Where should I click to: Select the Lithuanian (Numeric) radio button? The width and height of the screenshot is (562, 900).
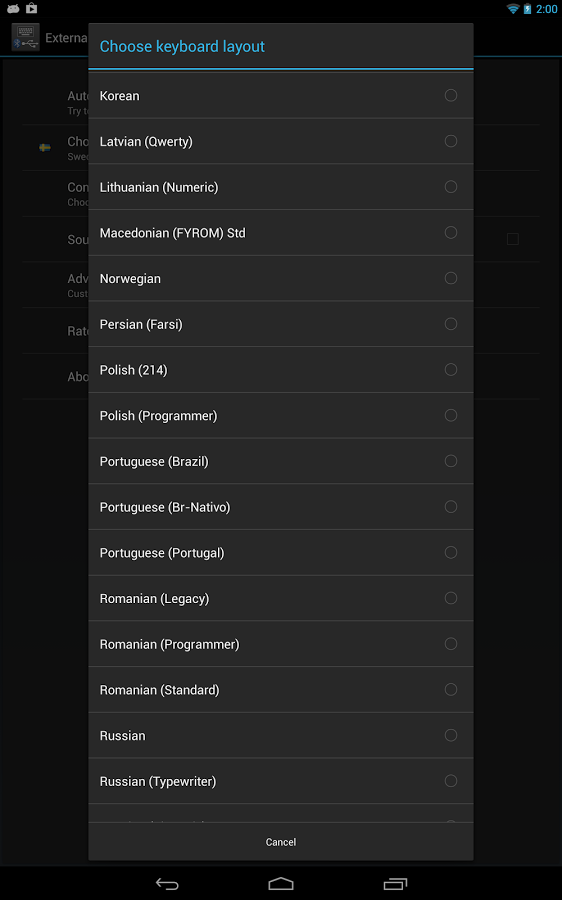[x=451, y=187]
